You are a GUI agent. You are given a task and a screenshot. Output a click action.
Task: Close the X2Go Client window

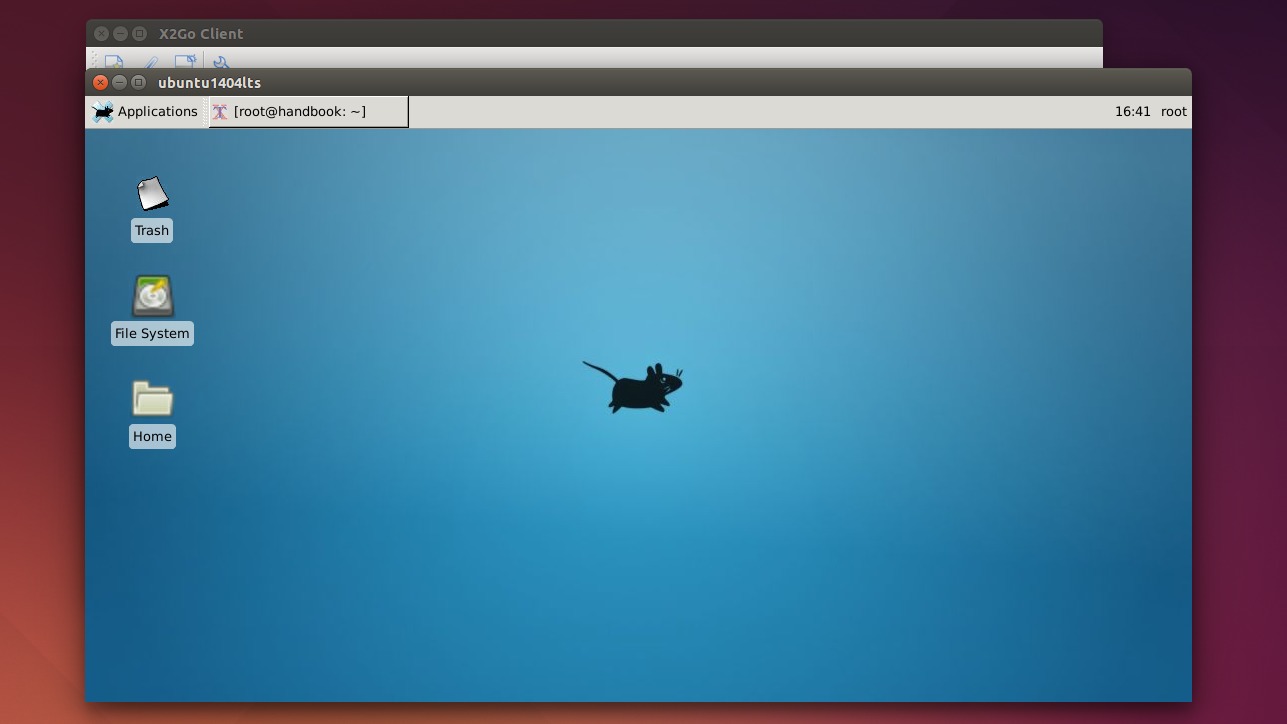tap(101, 33)
